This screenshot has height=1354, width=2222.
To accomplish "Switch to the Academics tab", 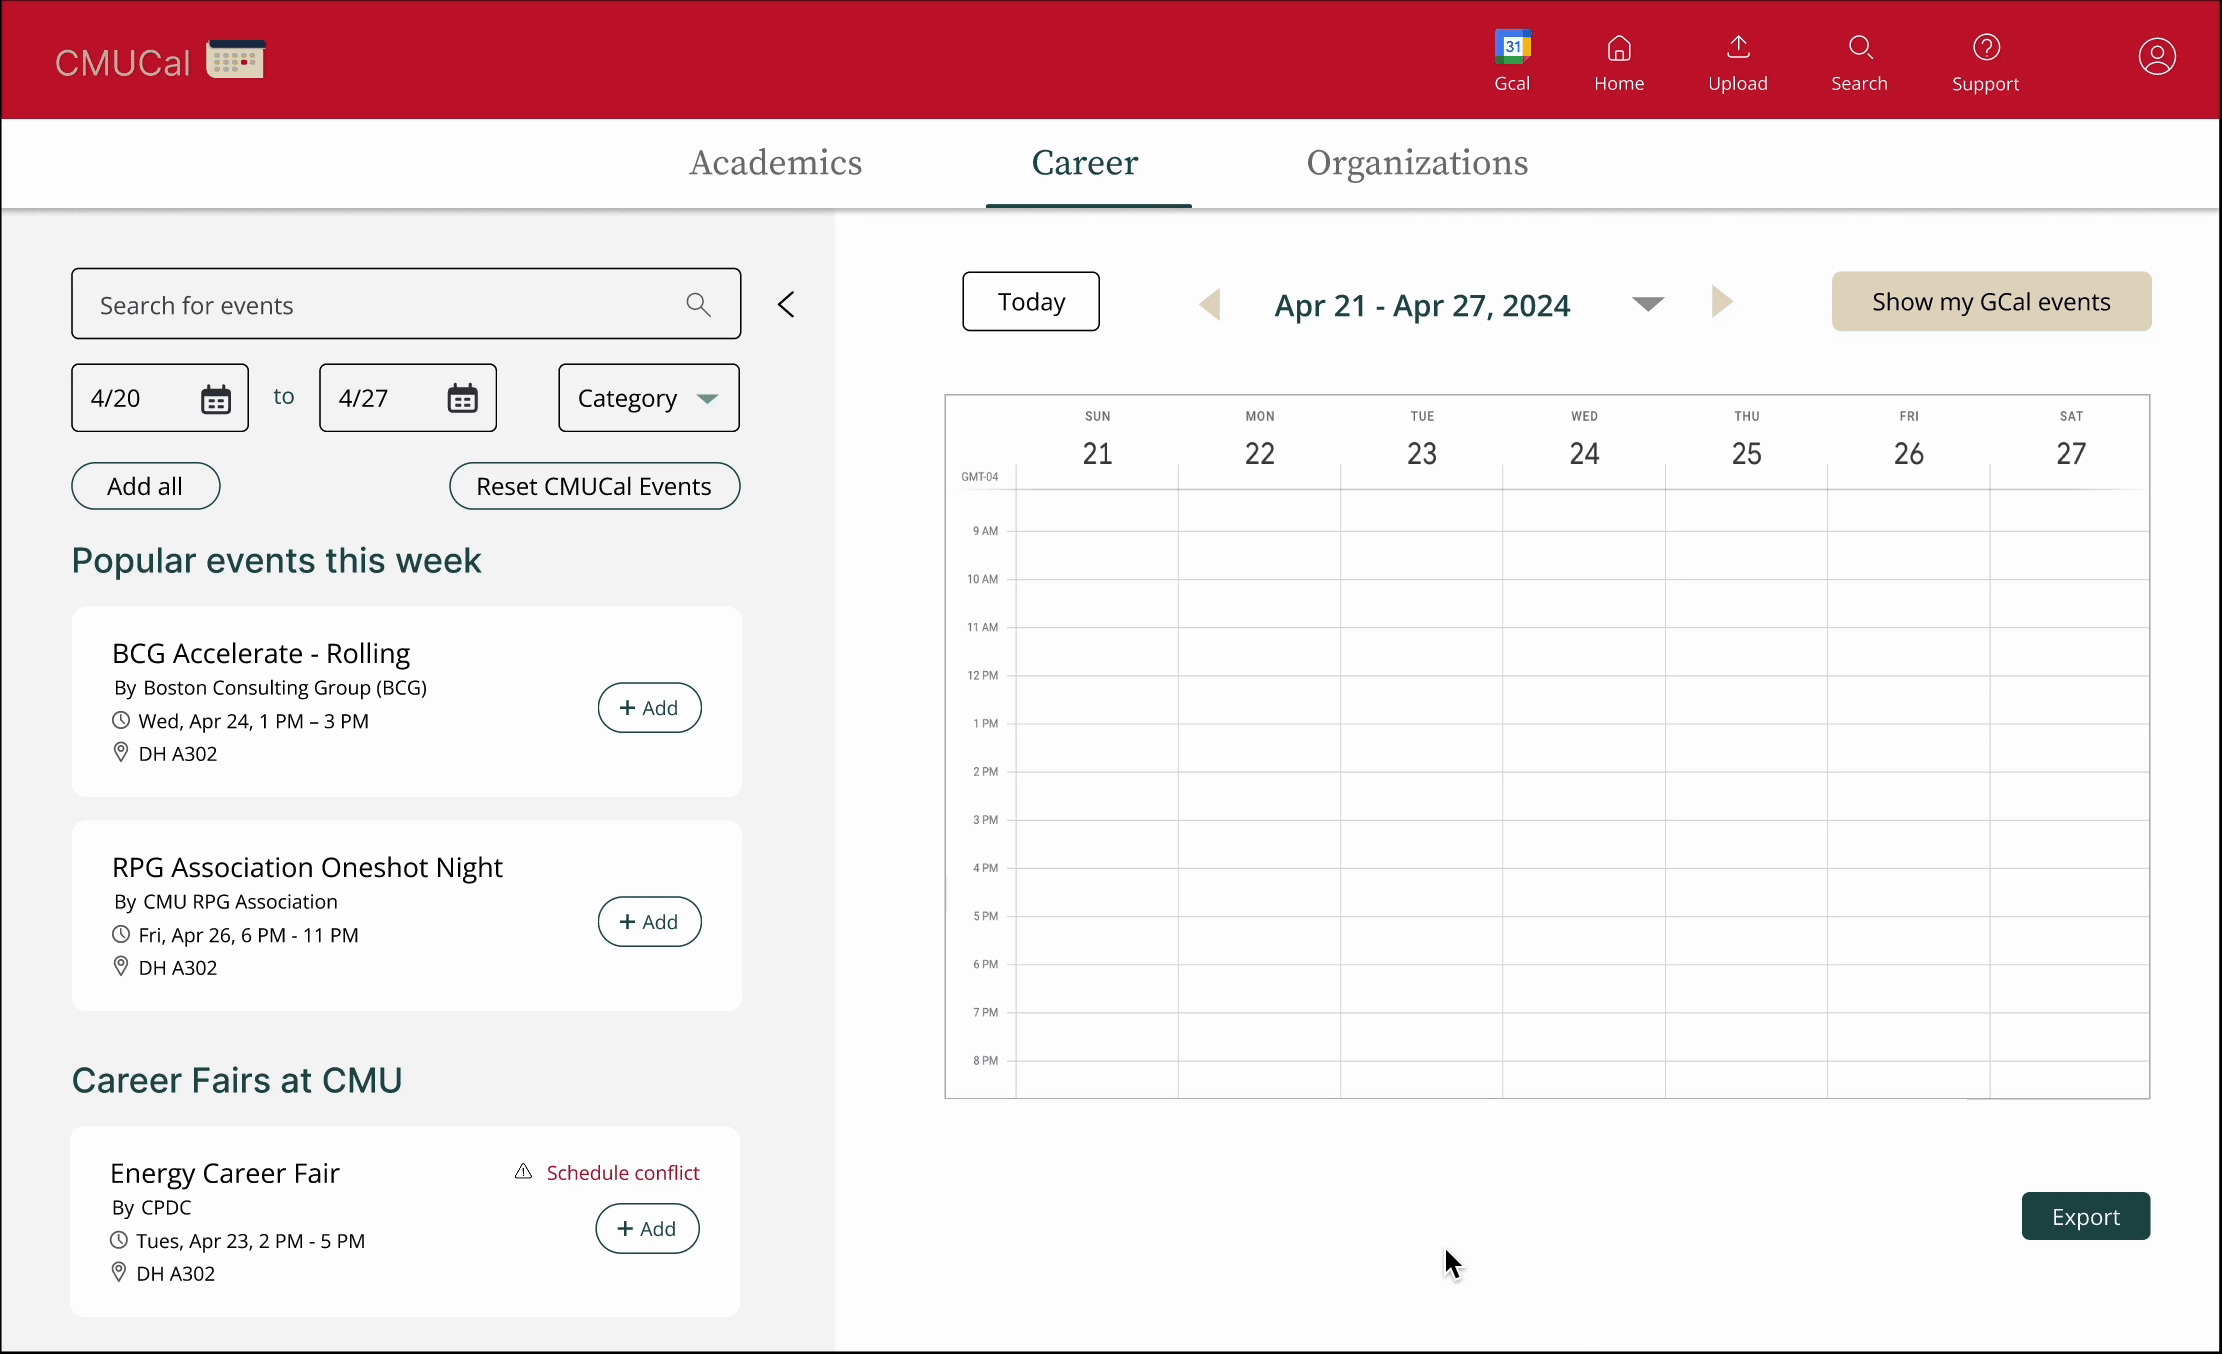I will click(x=776, y=163).
